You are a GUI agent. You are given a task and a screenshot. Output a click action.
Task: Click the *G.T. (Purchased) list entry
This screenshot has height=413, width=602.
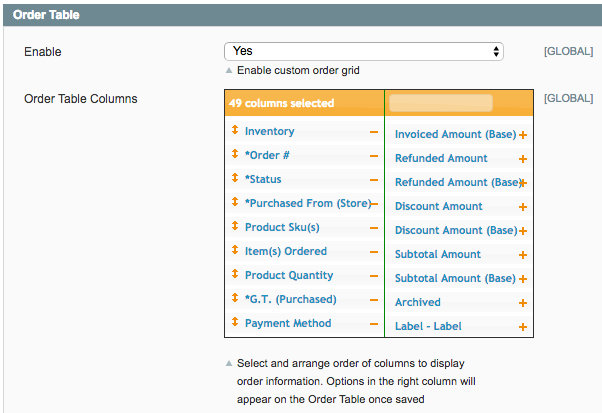(291, 299)
